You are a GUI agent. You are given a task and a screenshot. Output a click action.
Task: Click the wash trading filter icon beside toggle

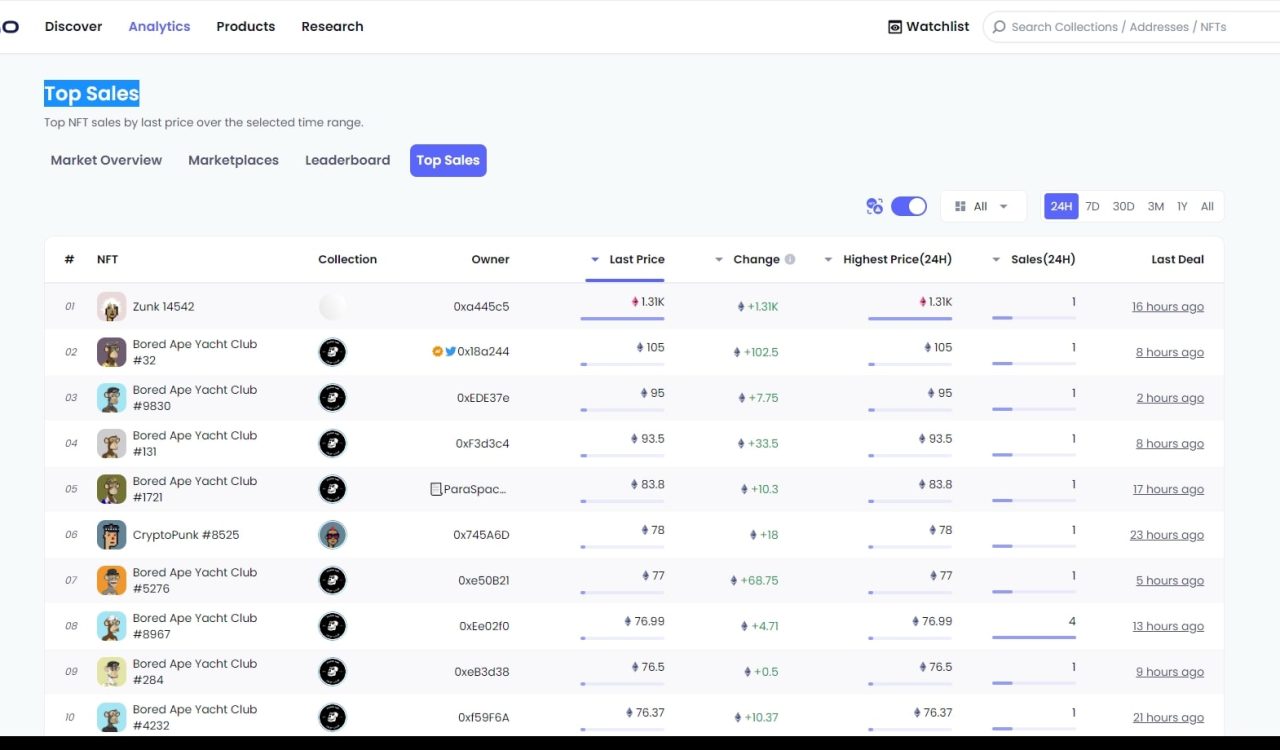pyautogui.click(x=874, y=206)
